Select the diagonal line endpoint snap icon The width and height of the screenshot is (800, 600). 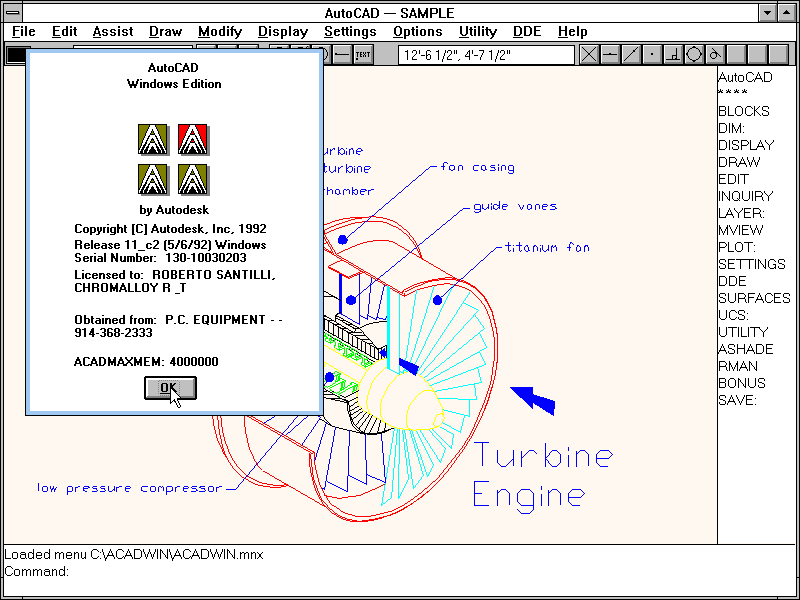pos(631,55)
